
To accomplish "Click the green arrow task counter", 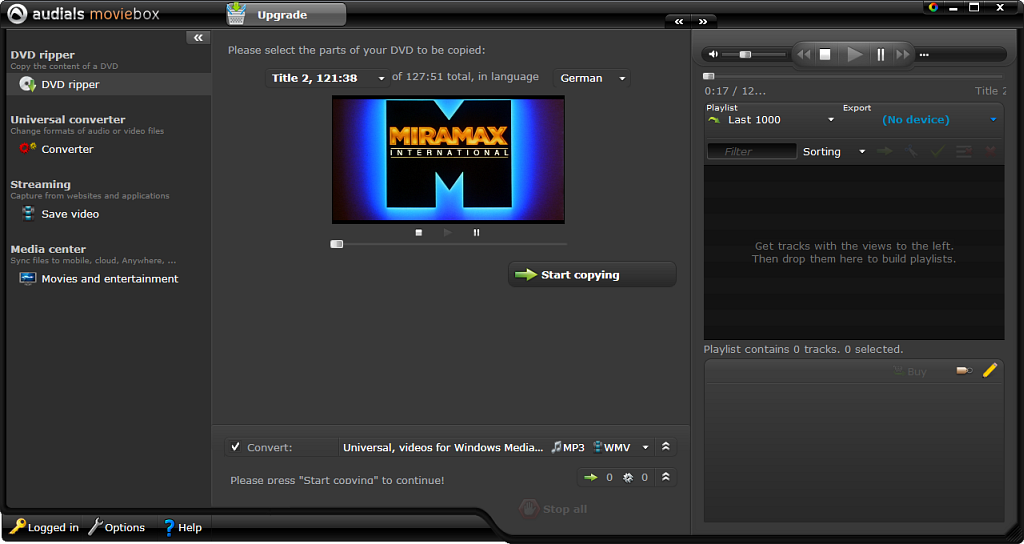I will 591,477.
